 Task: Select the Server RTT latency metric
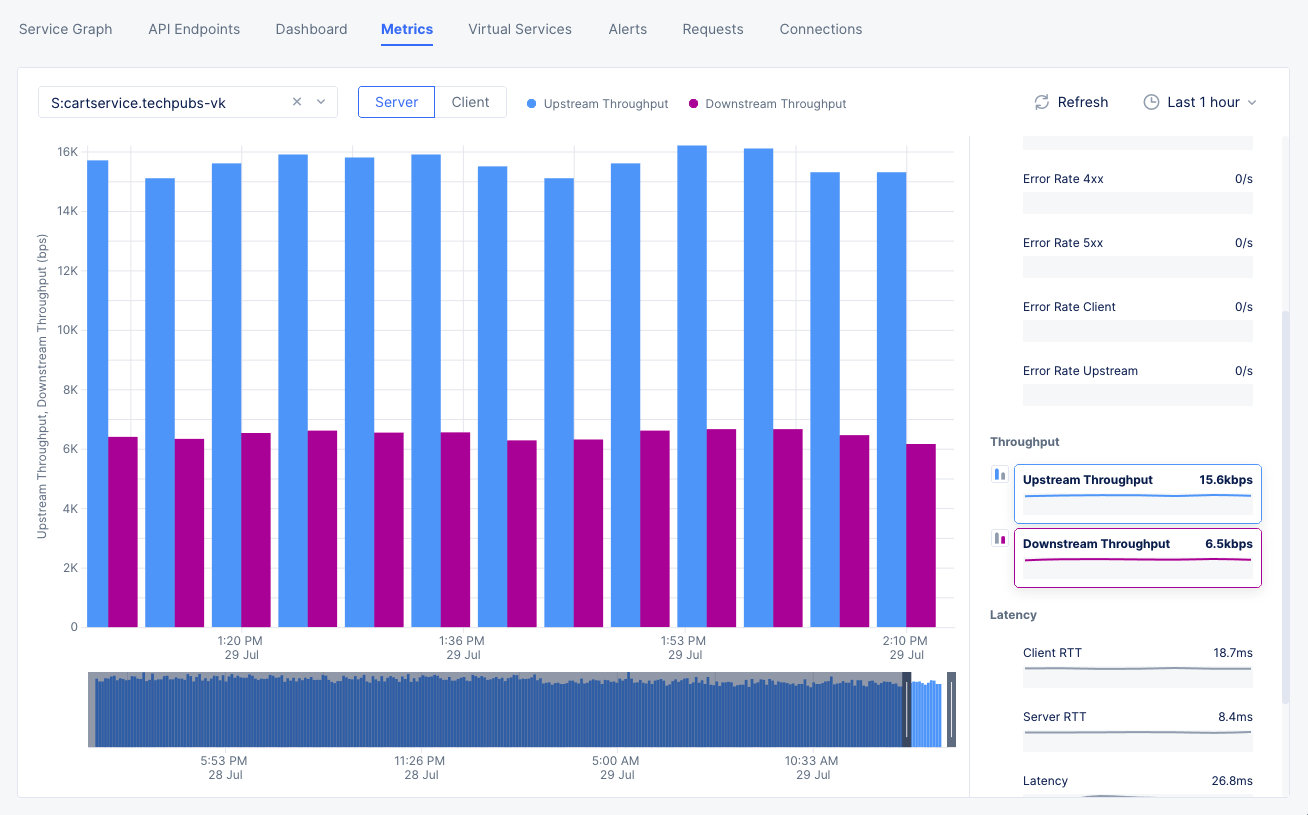coord(1138,730)
